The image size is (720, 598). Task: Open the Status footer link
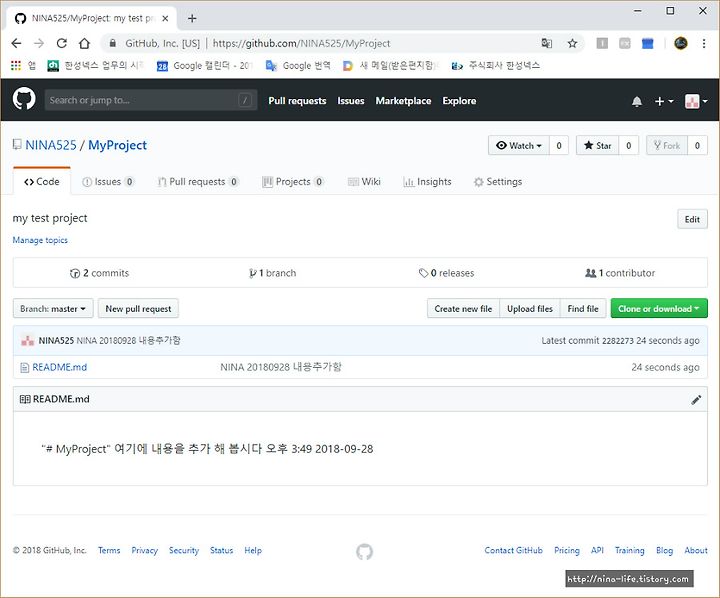click(x=221, y=550)
